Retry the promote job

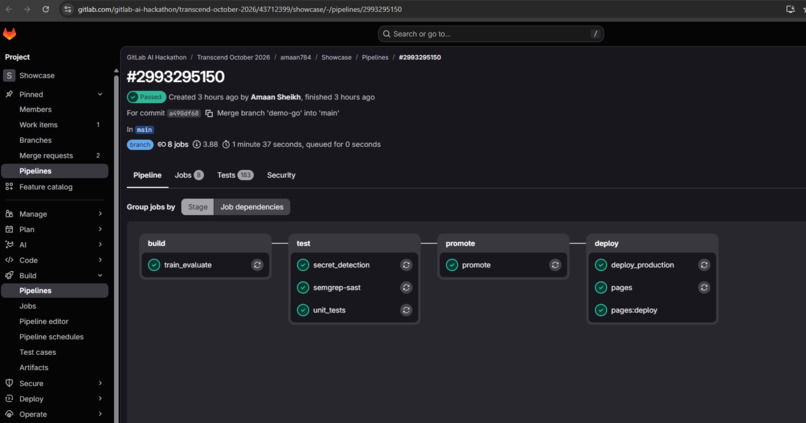[555, 265]
